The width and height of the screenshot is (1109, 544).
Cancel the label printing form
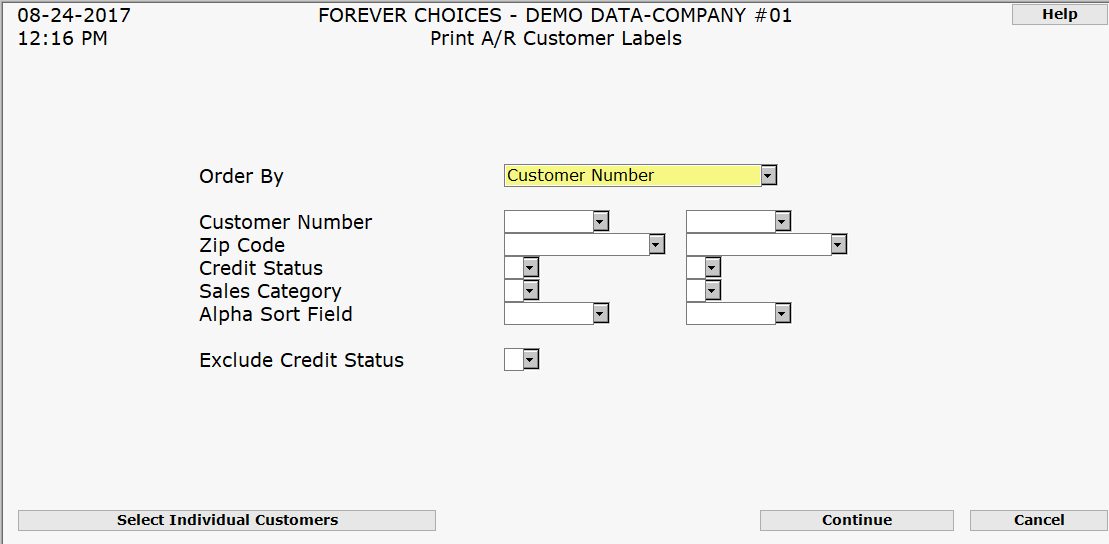tap(1038, 520)
